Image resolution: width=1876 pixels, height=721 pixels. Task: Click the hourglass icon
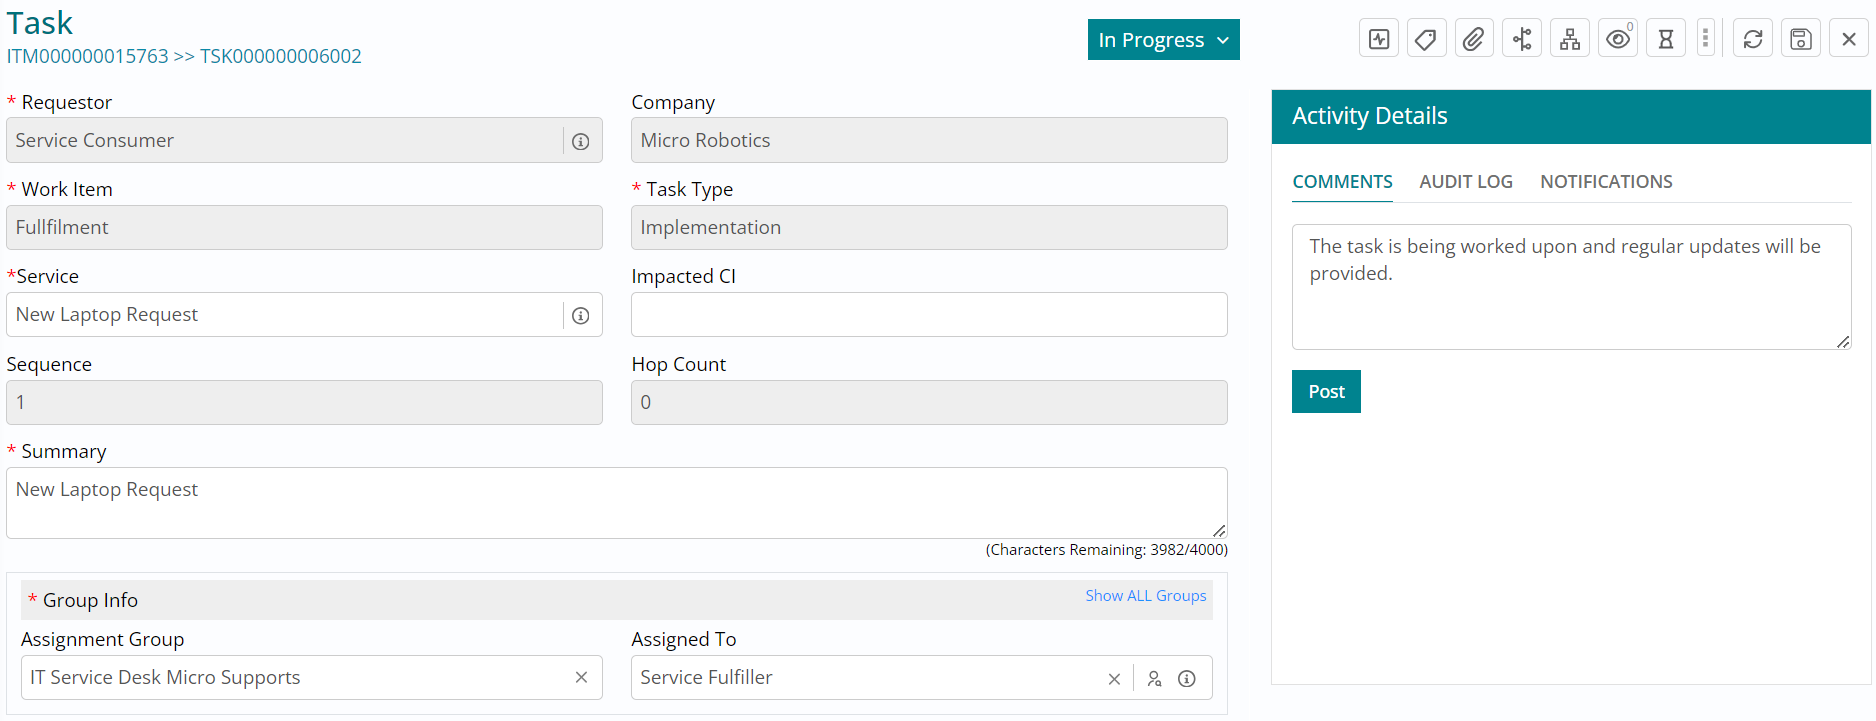[1665, 39]
